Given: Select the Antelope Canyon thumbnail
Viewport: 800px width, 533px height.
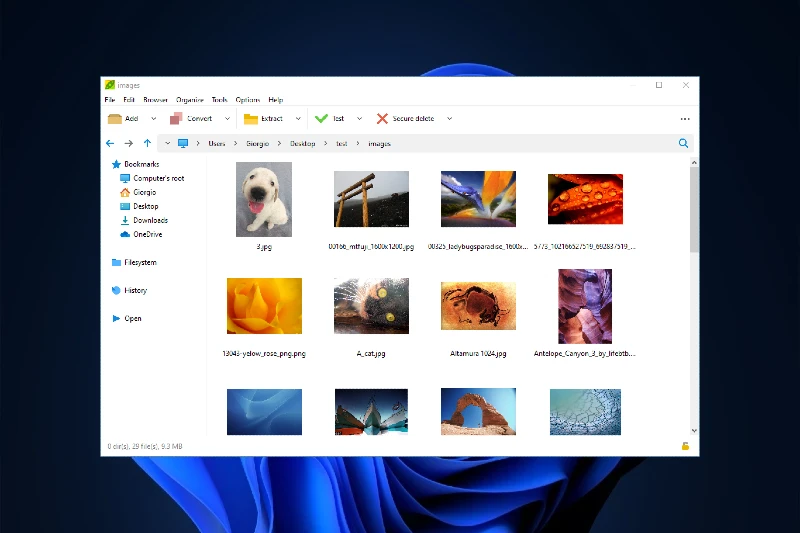Looking at the screenshot, I should coord(585,306).
